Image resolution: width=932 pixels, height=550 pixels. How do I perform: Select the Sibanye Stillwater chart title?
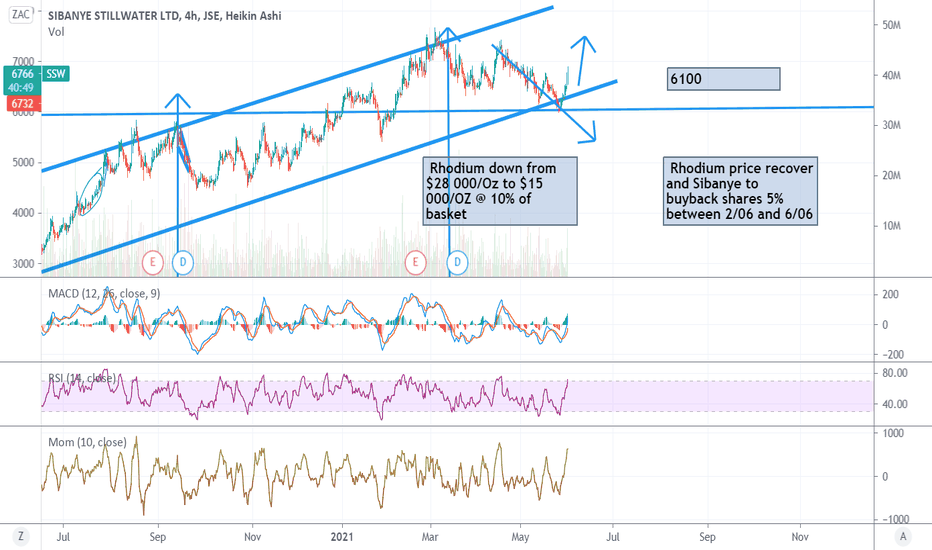pyautogui.click(x=165, y=16)
